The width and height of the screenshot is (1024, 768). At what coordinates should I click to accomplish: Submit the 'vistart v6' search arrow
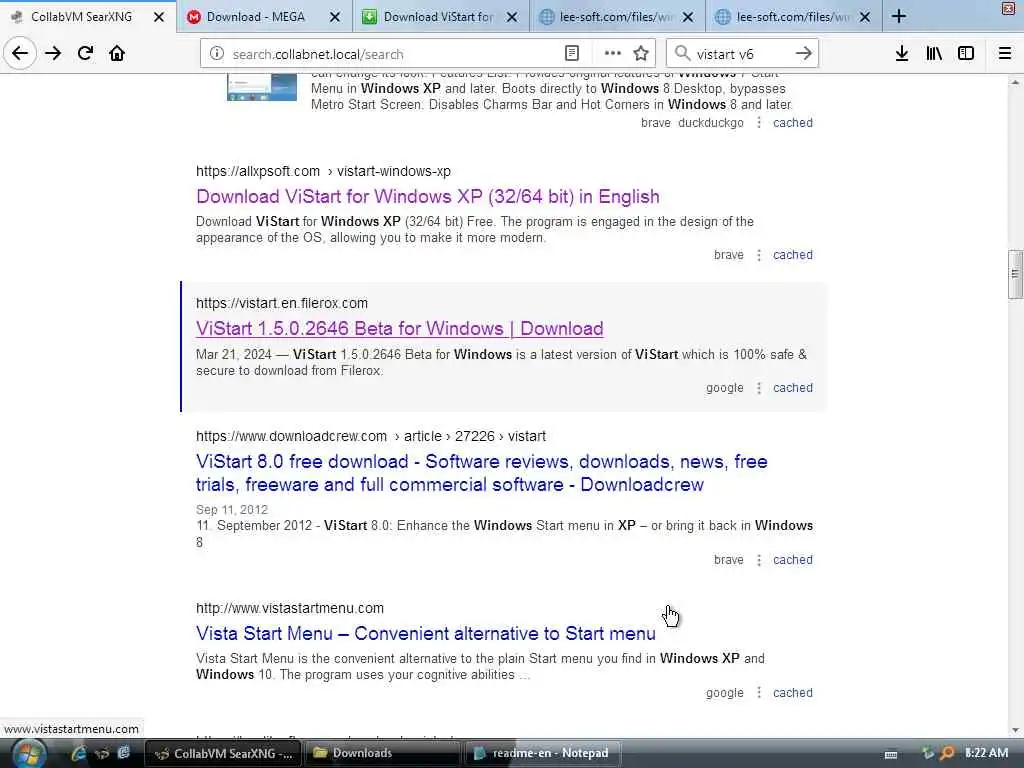tap(804, 54)
